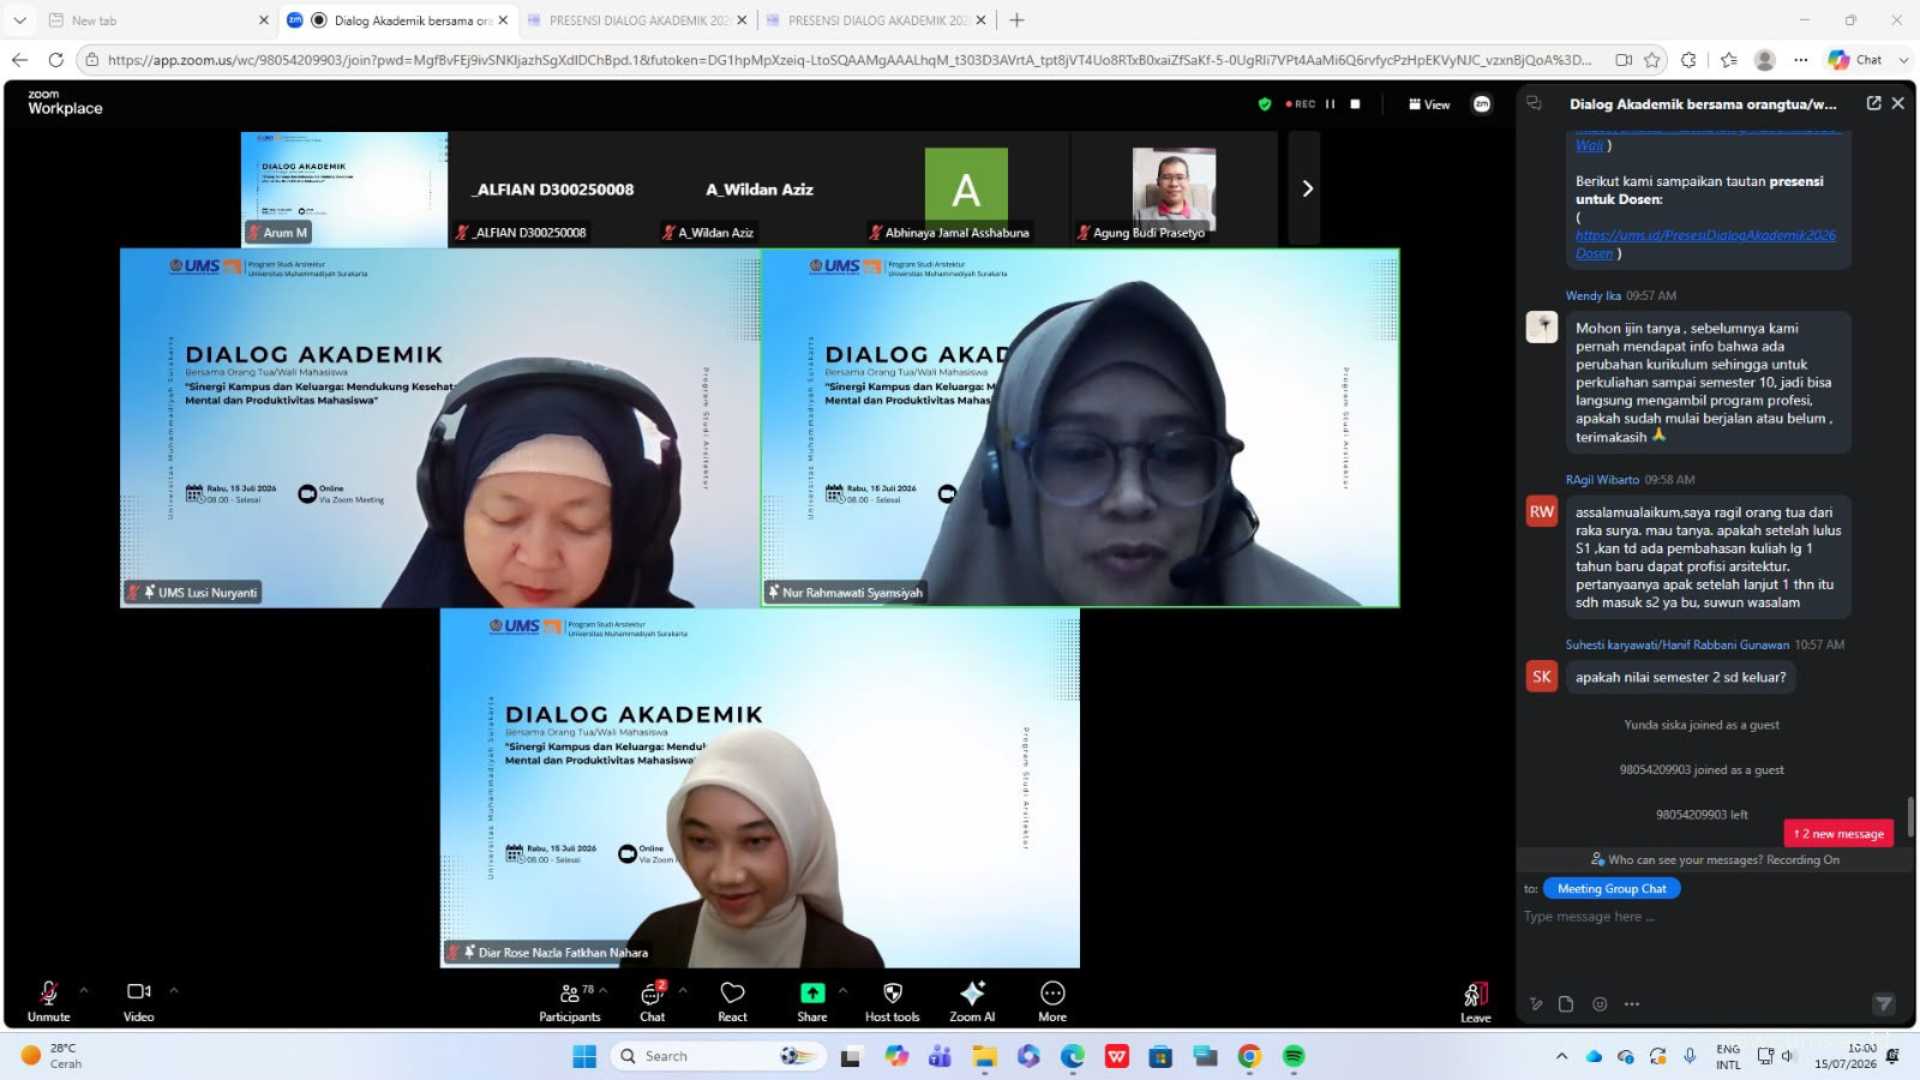Jump to the 2 new messages
Image resolution: width=1920 pixels, height=1080 pixels.
click(1838, 833)
